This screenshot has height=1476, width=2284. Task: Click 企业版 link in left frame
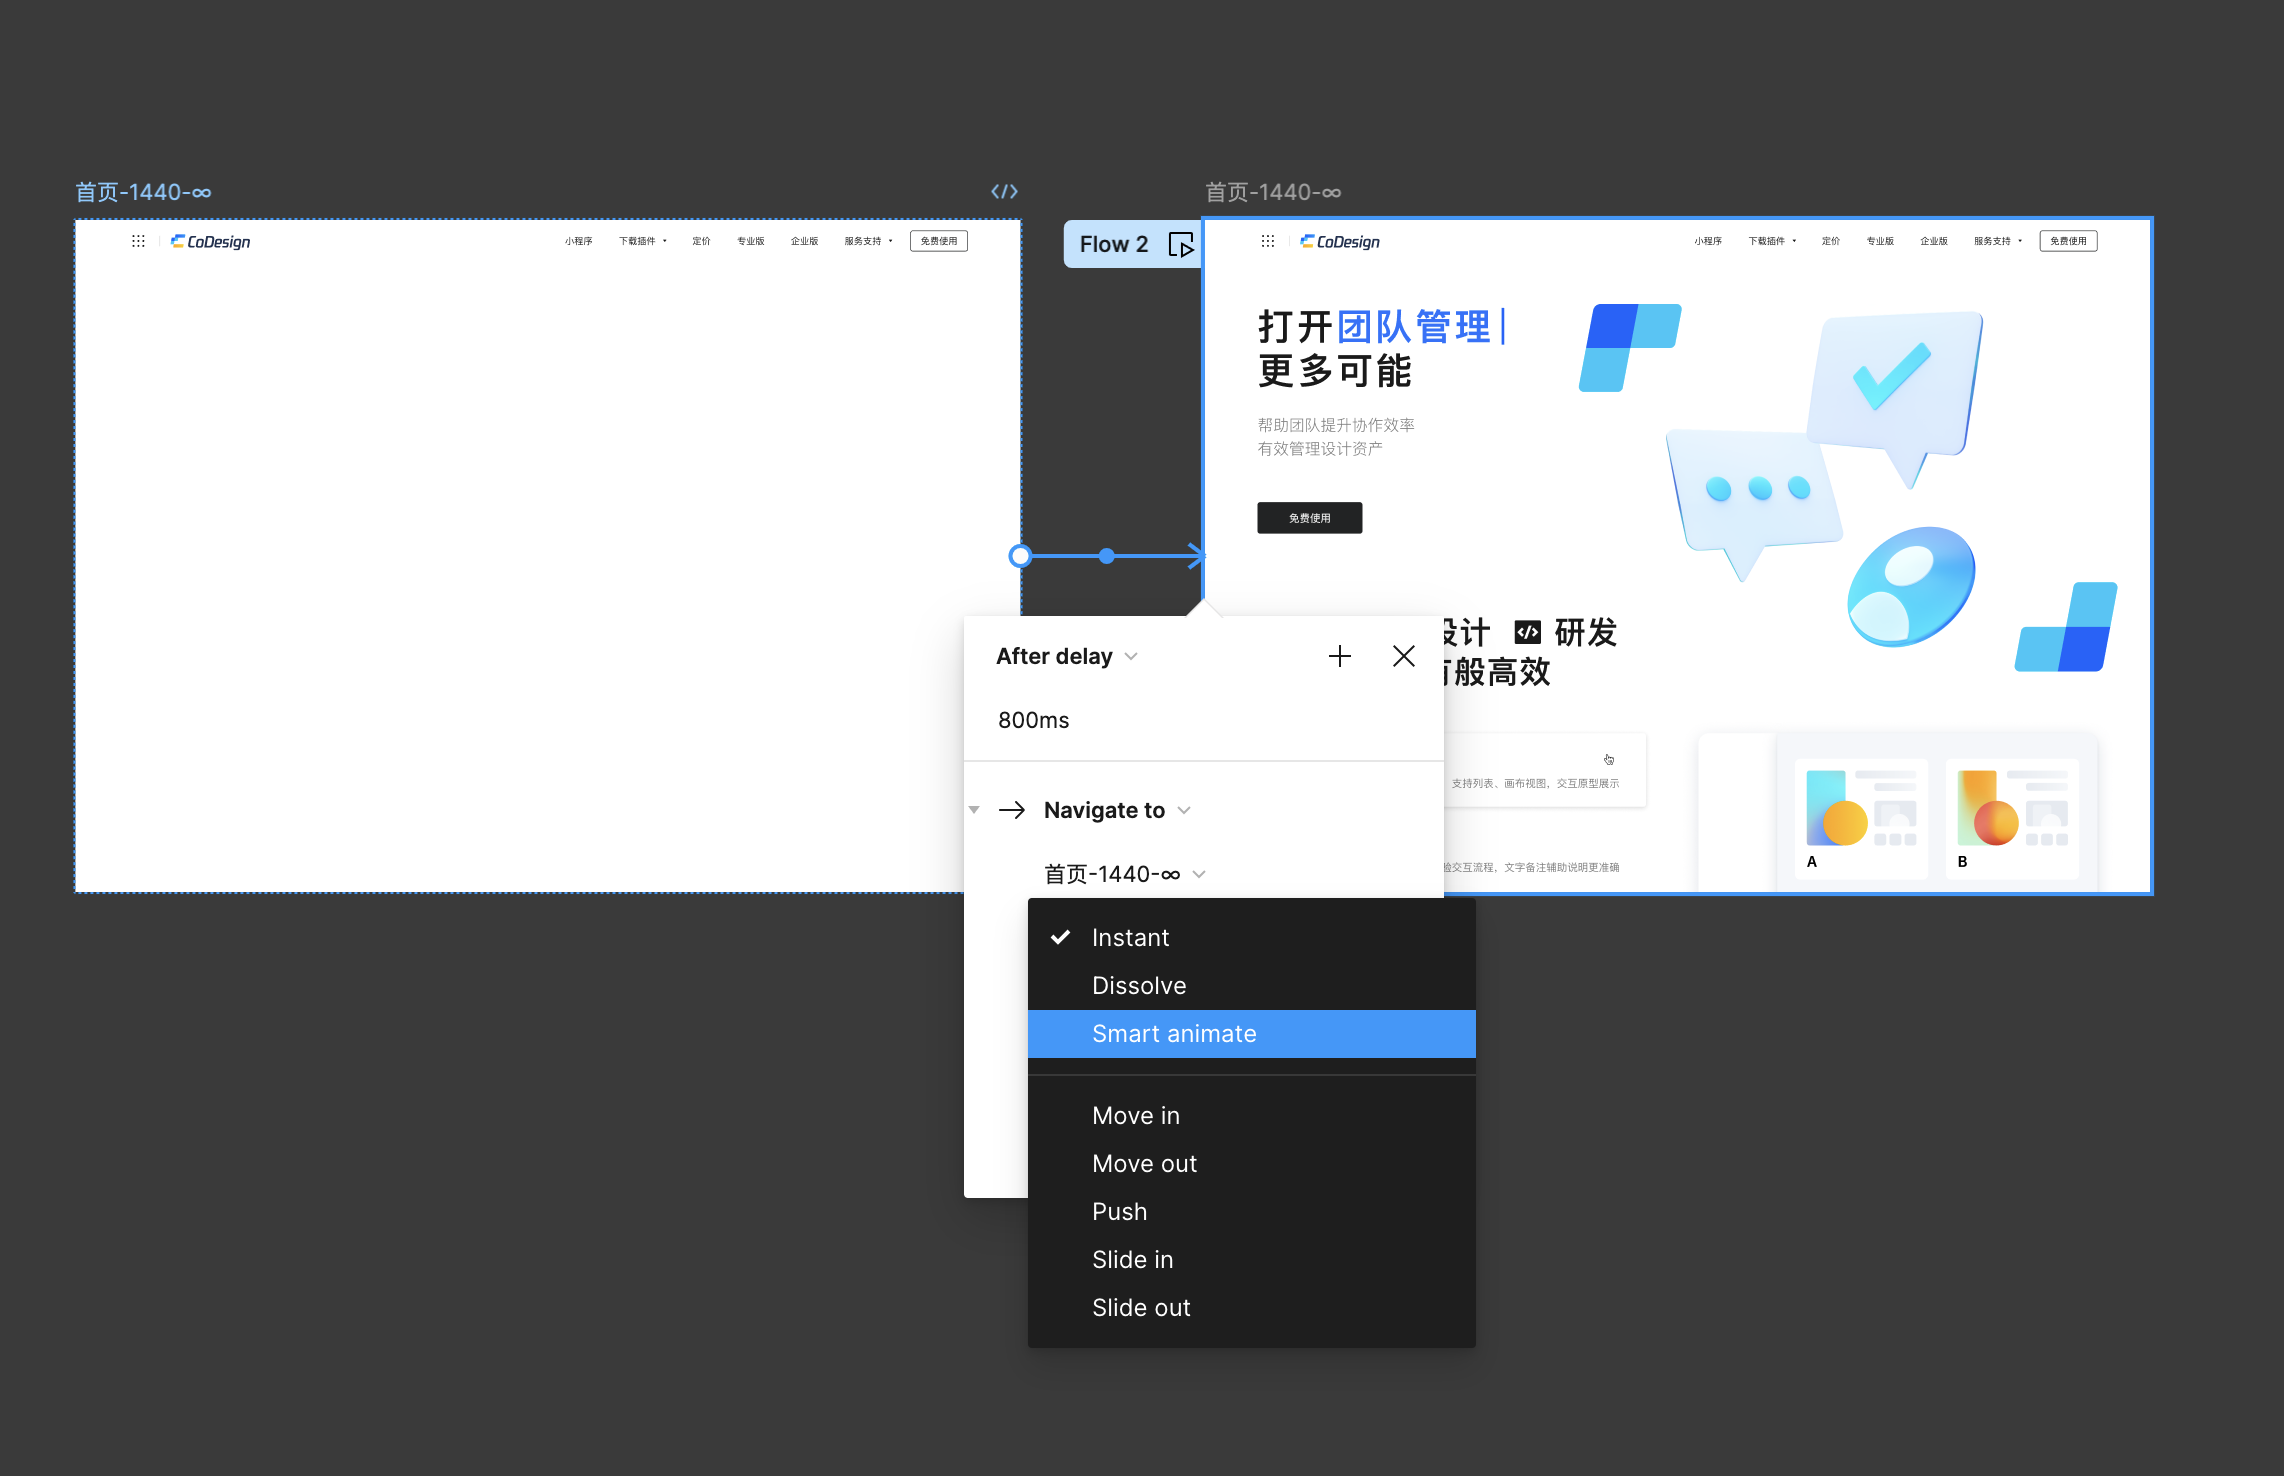[x=804, y=241]
